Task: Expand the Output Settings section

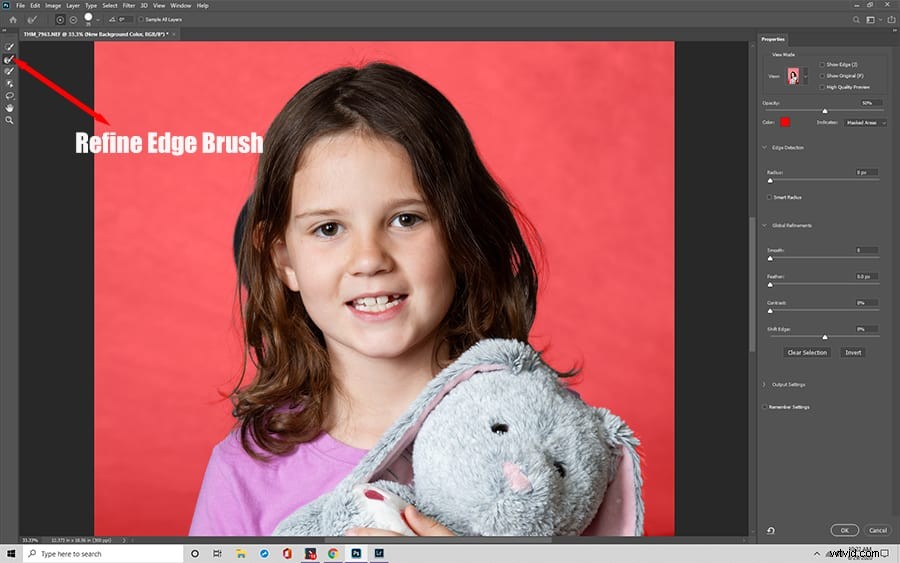Action: [x=765, y=385]
